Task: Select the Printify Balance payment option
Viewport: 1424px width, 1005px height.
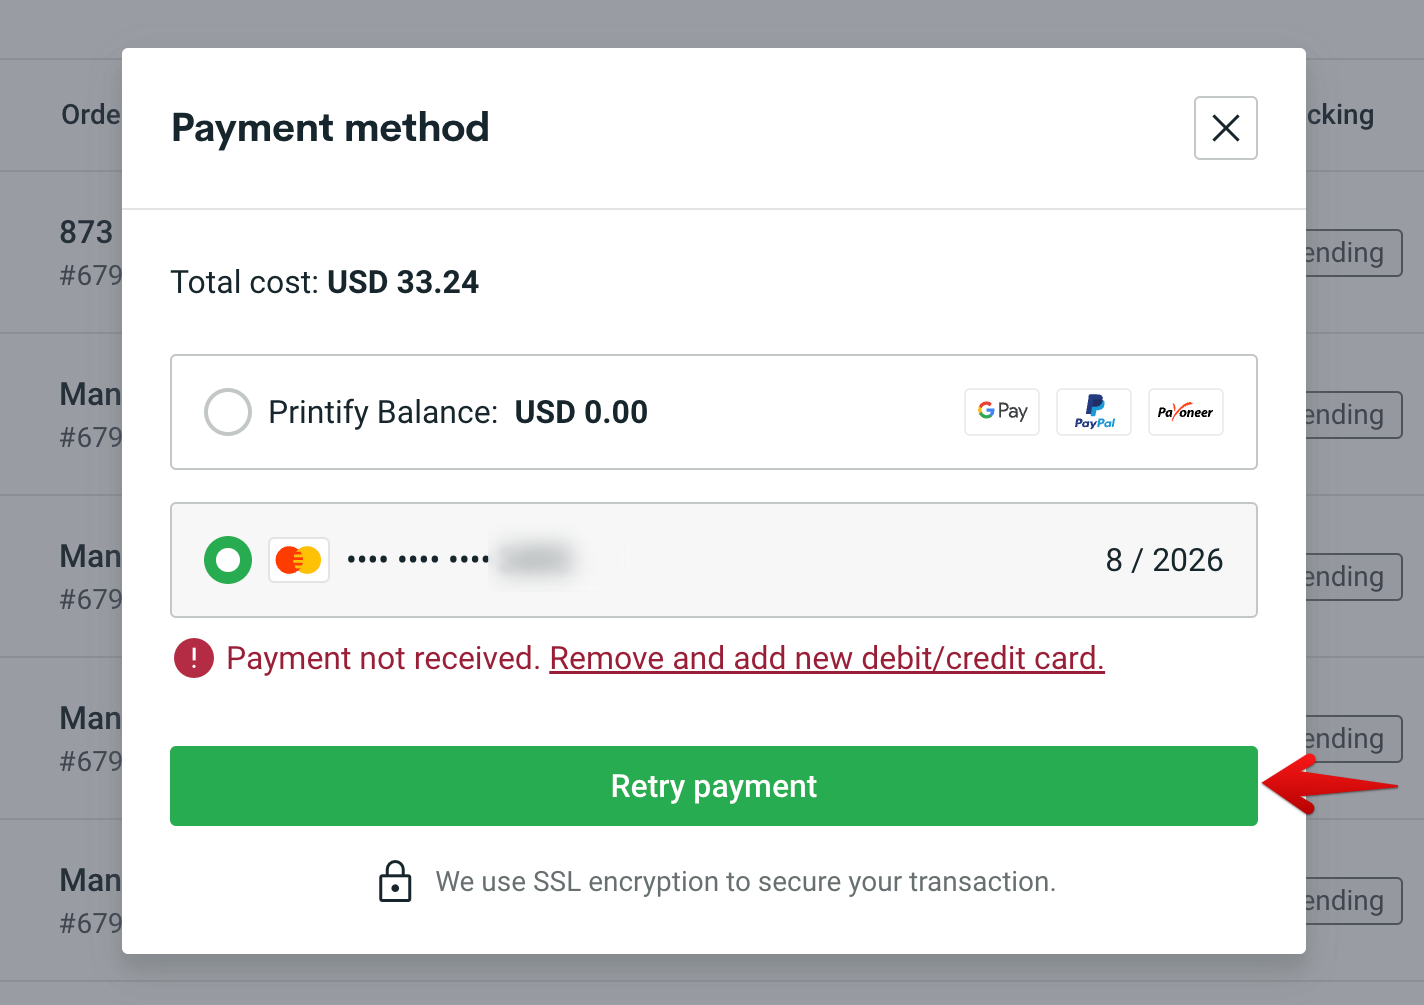Action: tap(227, 411)
